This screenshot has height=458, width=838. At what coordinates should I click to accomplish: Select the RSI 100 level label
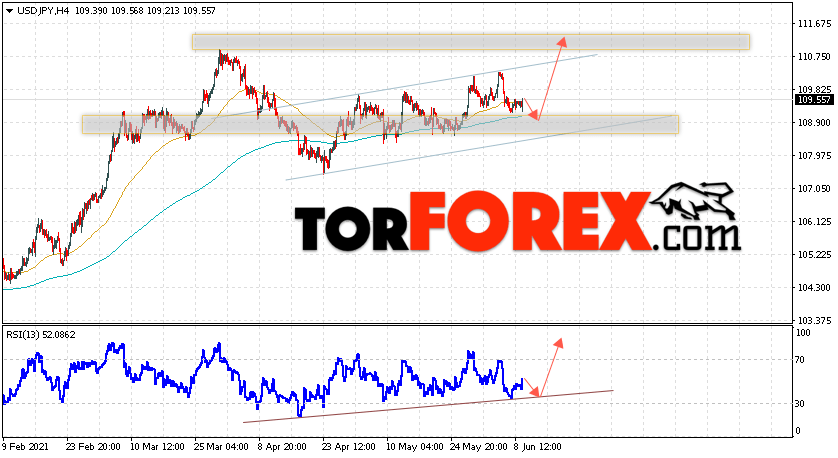click(803, 333)
